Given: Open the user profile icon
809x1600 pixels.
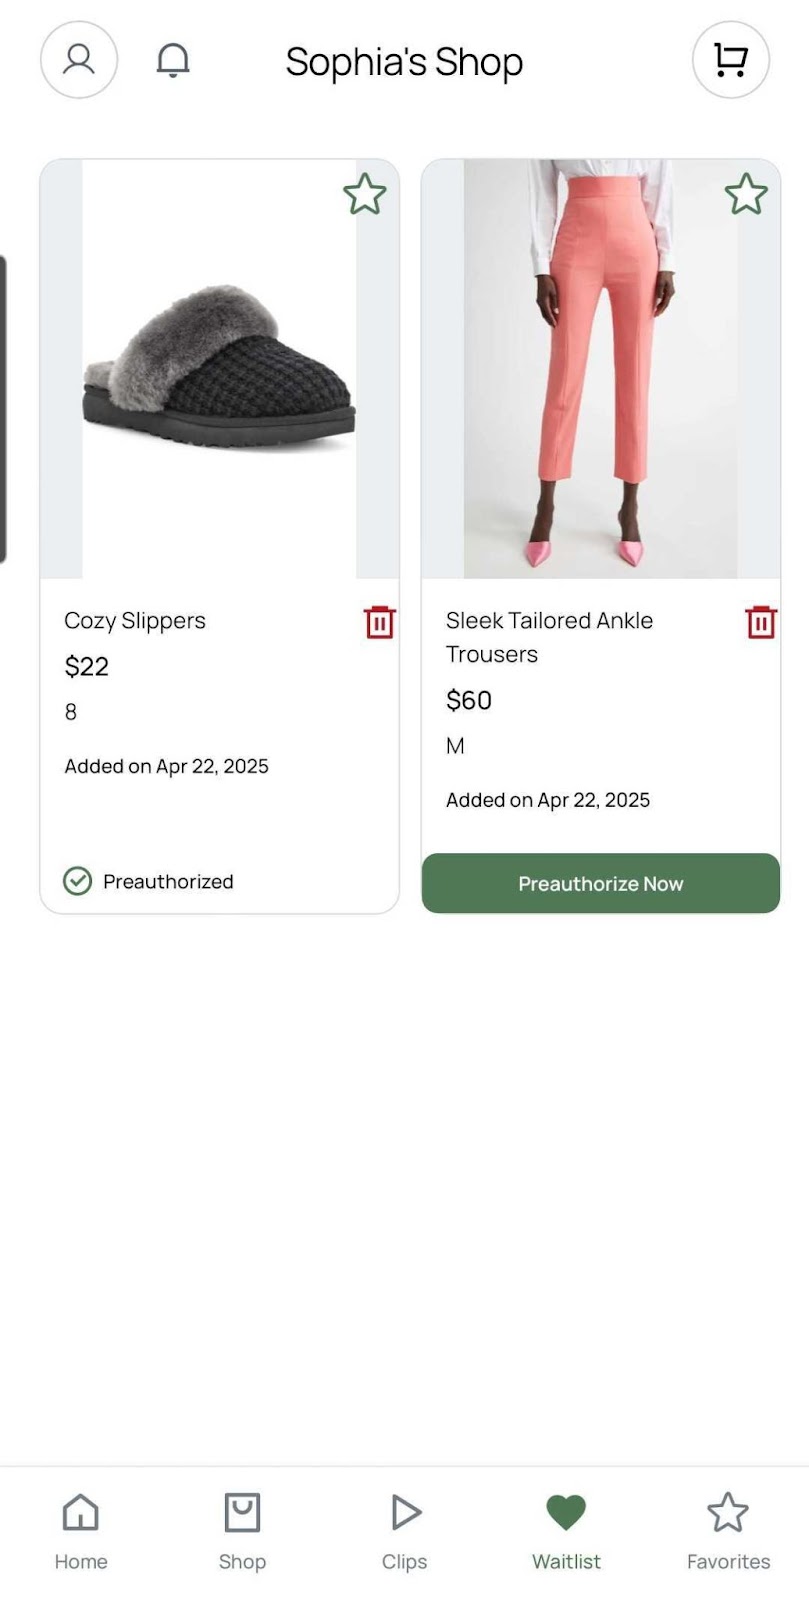Looking at the screenshot, I should pyautogui.click(x=79, y=60).
